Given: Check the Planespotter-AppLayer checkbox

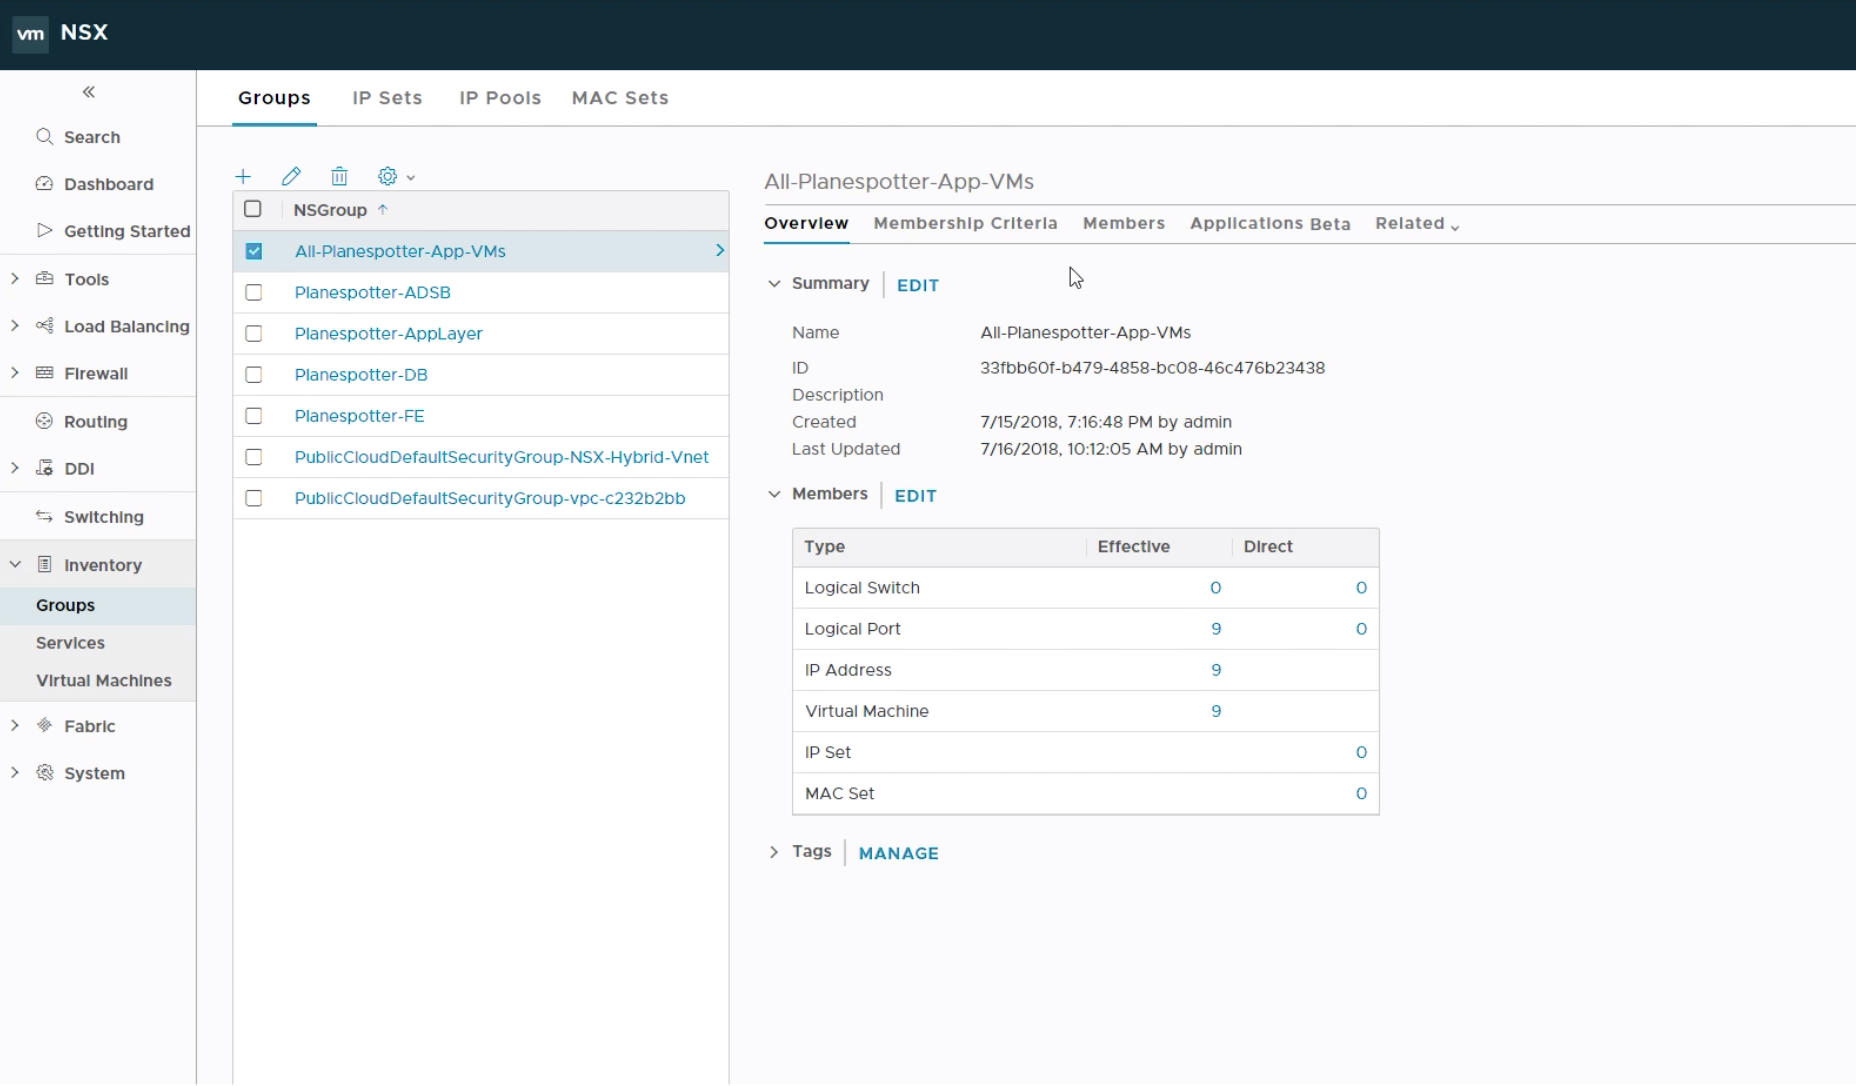Looking at the screenshot, I should [x=254, y=333].
